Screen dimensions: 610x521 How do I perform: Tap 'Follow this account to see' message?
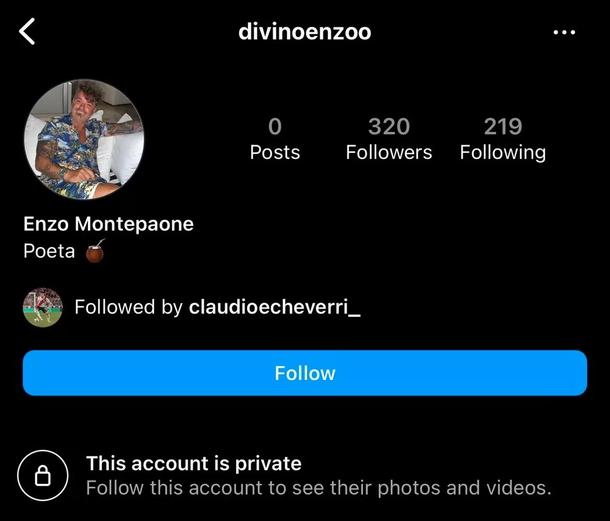click(319, 488)
